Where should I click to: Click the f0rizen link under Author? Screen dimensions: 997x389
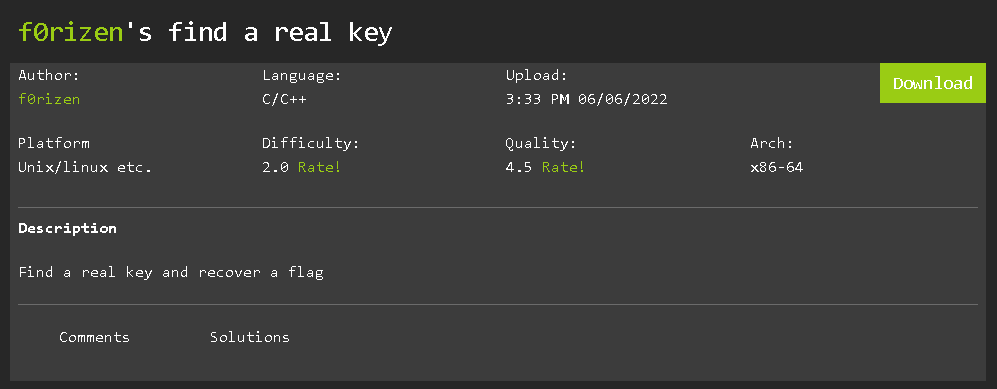pyautogui.click(x=49, y=100)
